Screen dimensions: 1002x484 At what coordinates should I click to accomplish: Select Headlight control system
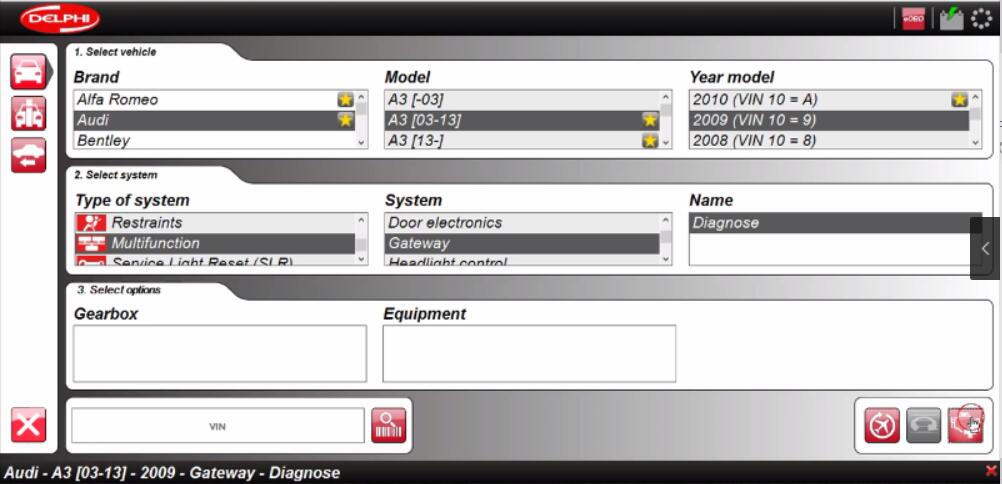point(522,260)
